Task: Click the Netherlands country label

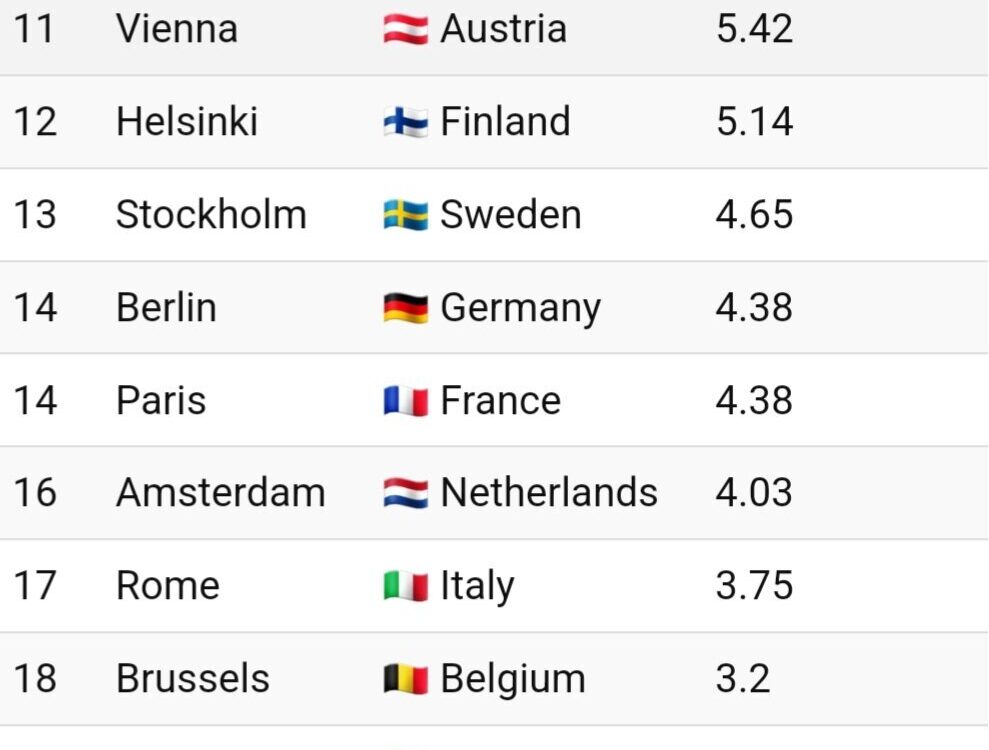Action: tap(549, 493)
